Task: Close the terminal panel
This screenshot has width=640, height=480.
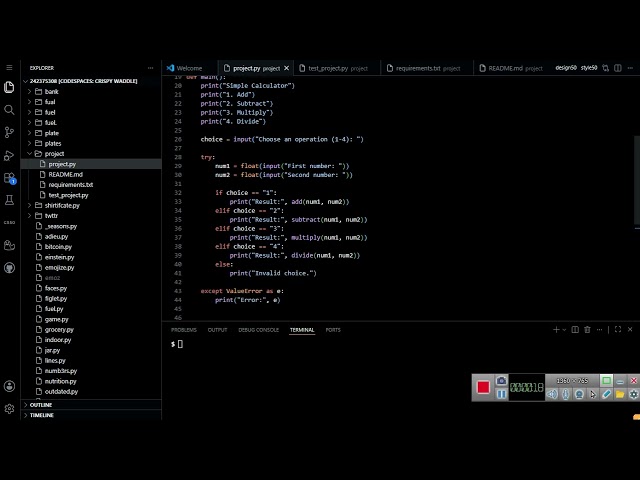Action: point(630,329)
